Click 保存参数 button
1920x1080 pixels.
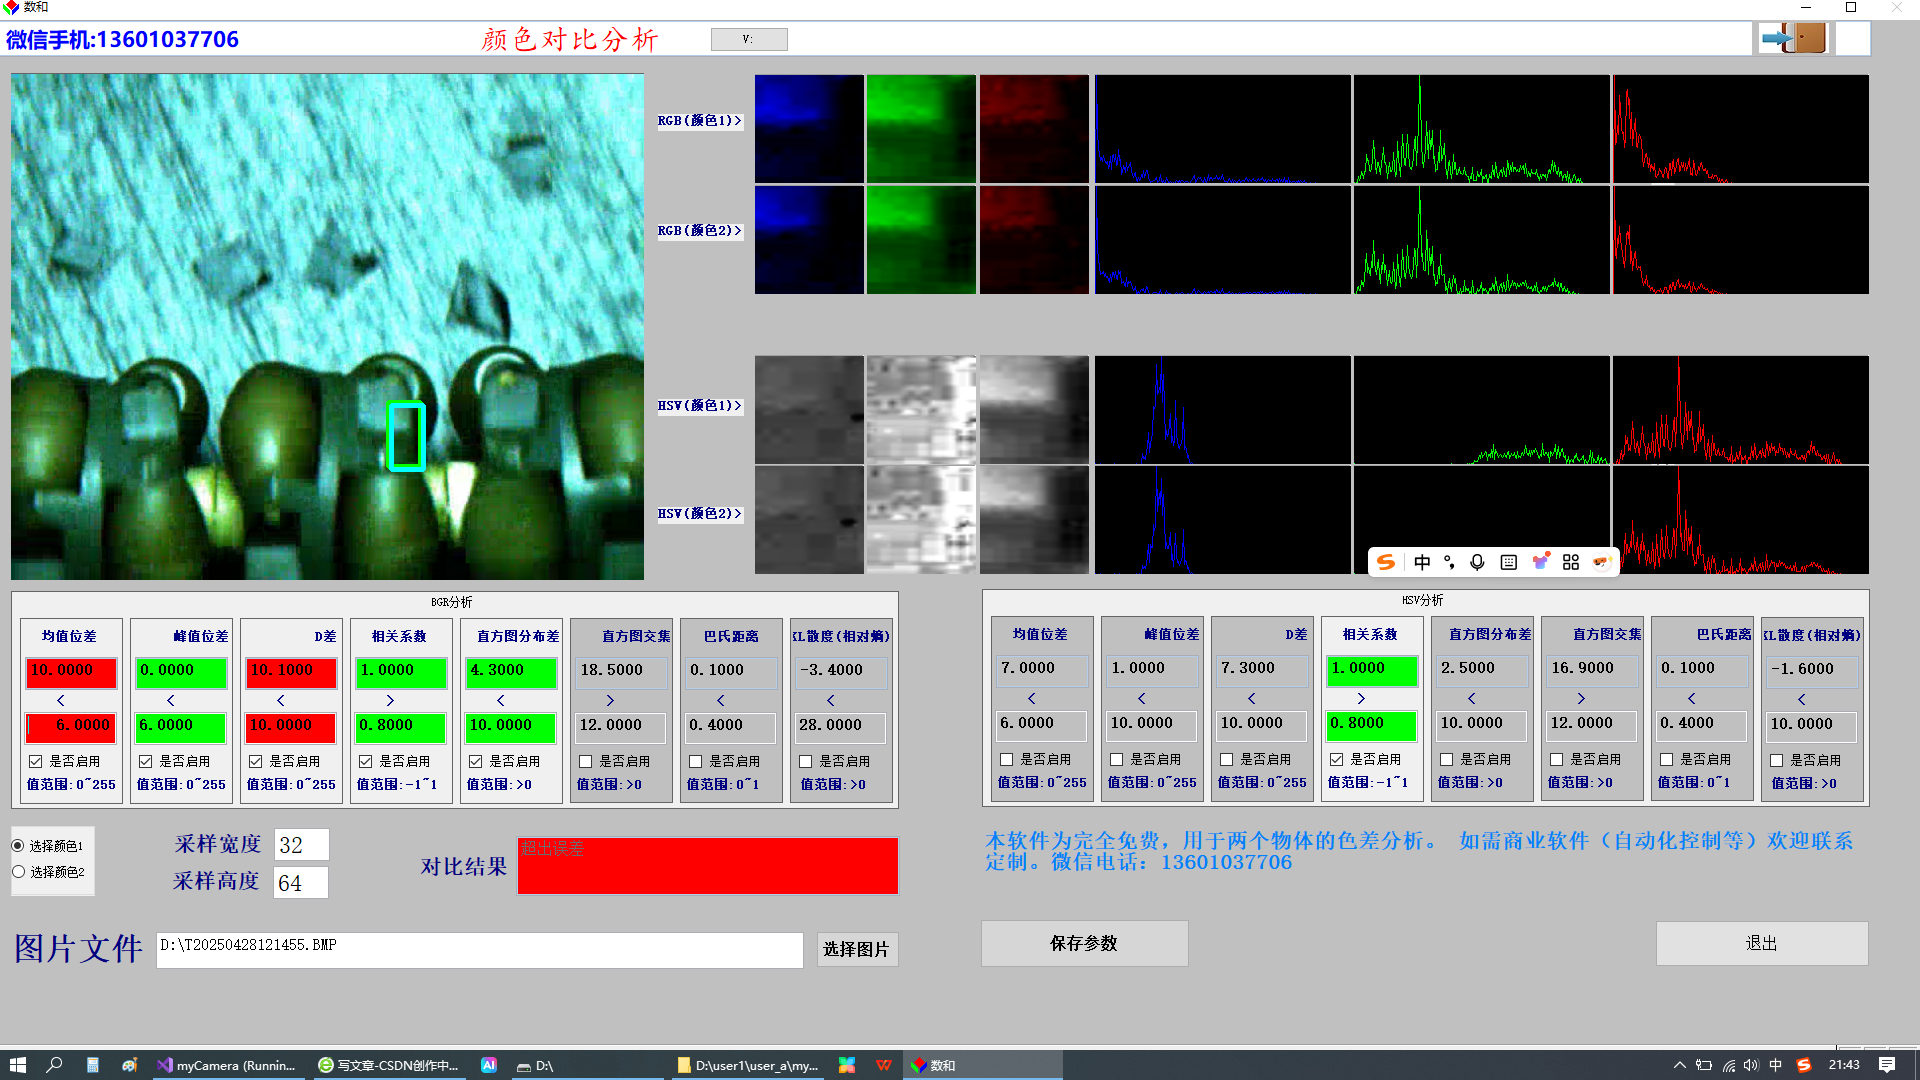(1084, 943)
